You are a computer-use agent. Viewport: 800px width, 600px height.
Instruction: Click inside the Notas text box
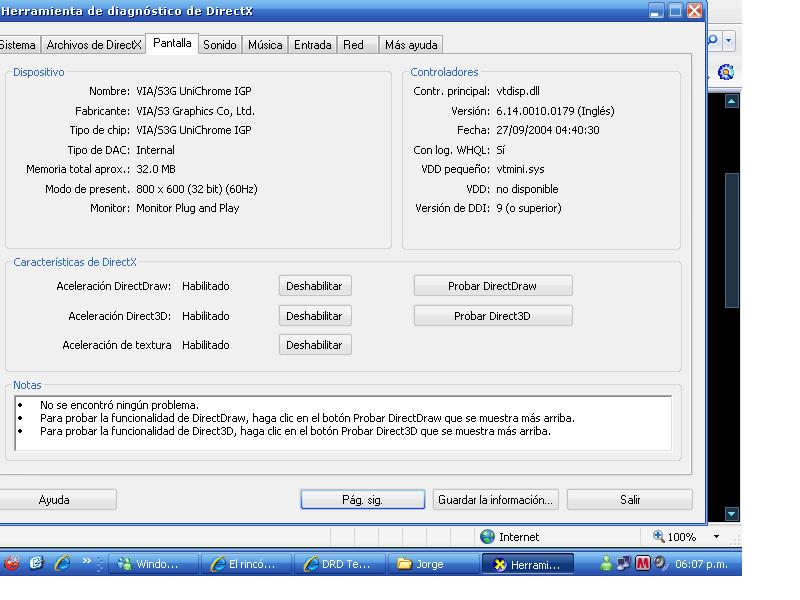(343, 423)
